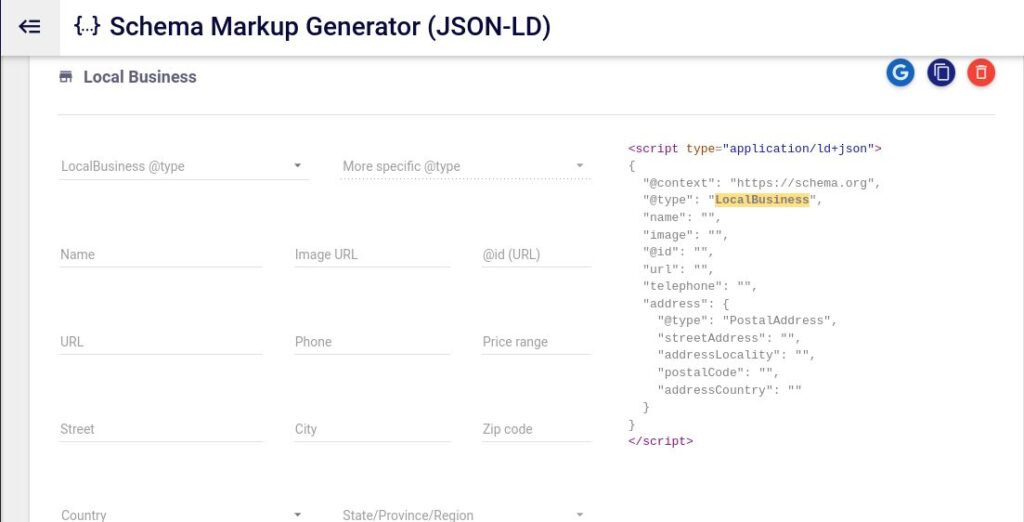Click the closing </script> tag

(660, 441)
